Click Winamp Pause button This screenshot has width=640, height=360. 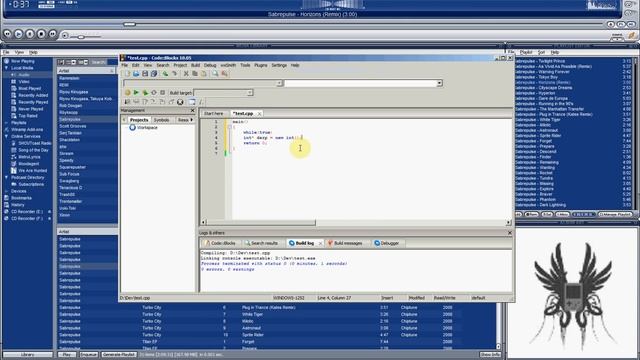(x=30, y=34)
